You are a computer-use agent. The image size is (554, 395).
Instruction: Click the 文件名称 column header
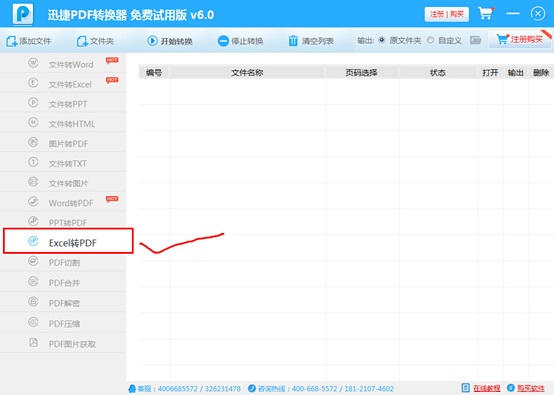pos(247,72)
